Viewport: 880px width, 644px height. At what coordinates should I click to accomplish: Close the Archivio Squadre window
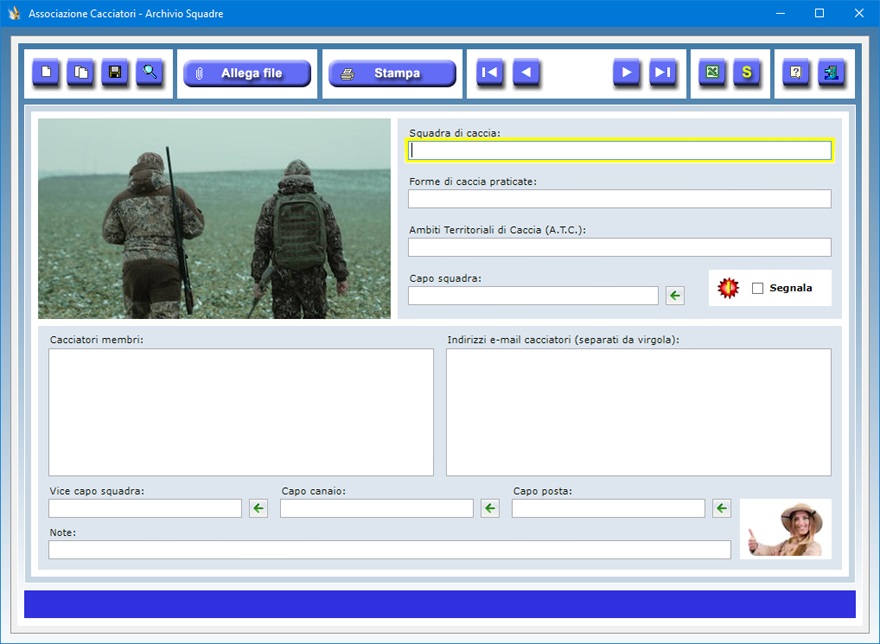click(859, 13)
